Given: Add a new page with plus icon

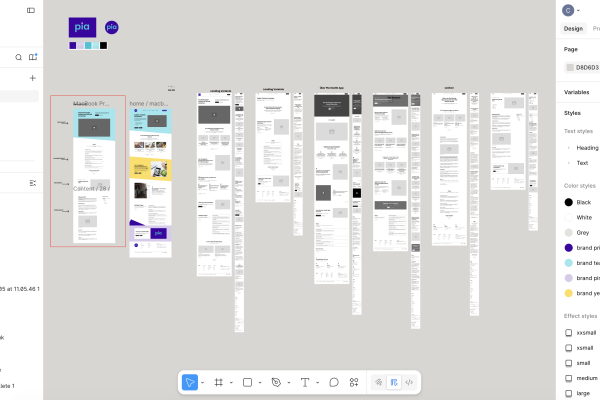Looking at the screenshot, I should tap(33, 78).
